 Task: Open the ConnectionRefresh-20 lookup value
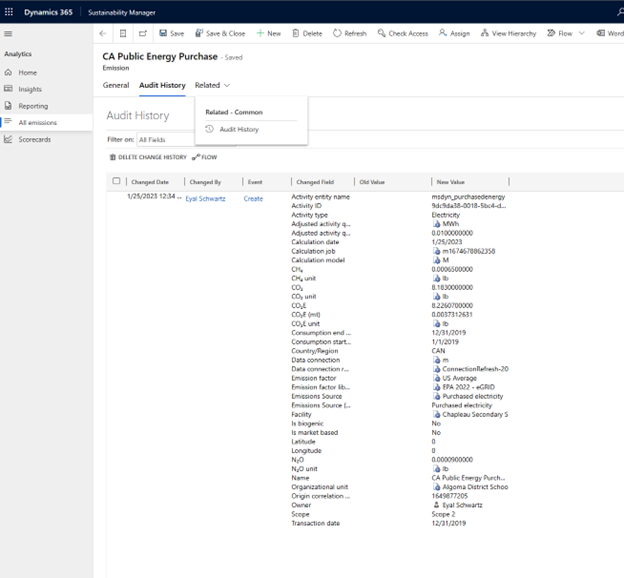click(475, 369)
